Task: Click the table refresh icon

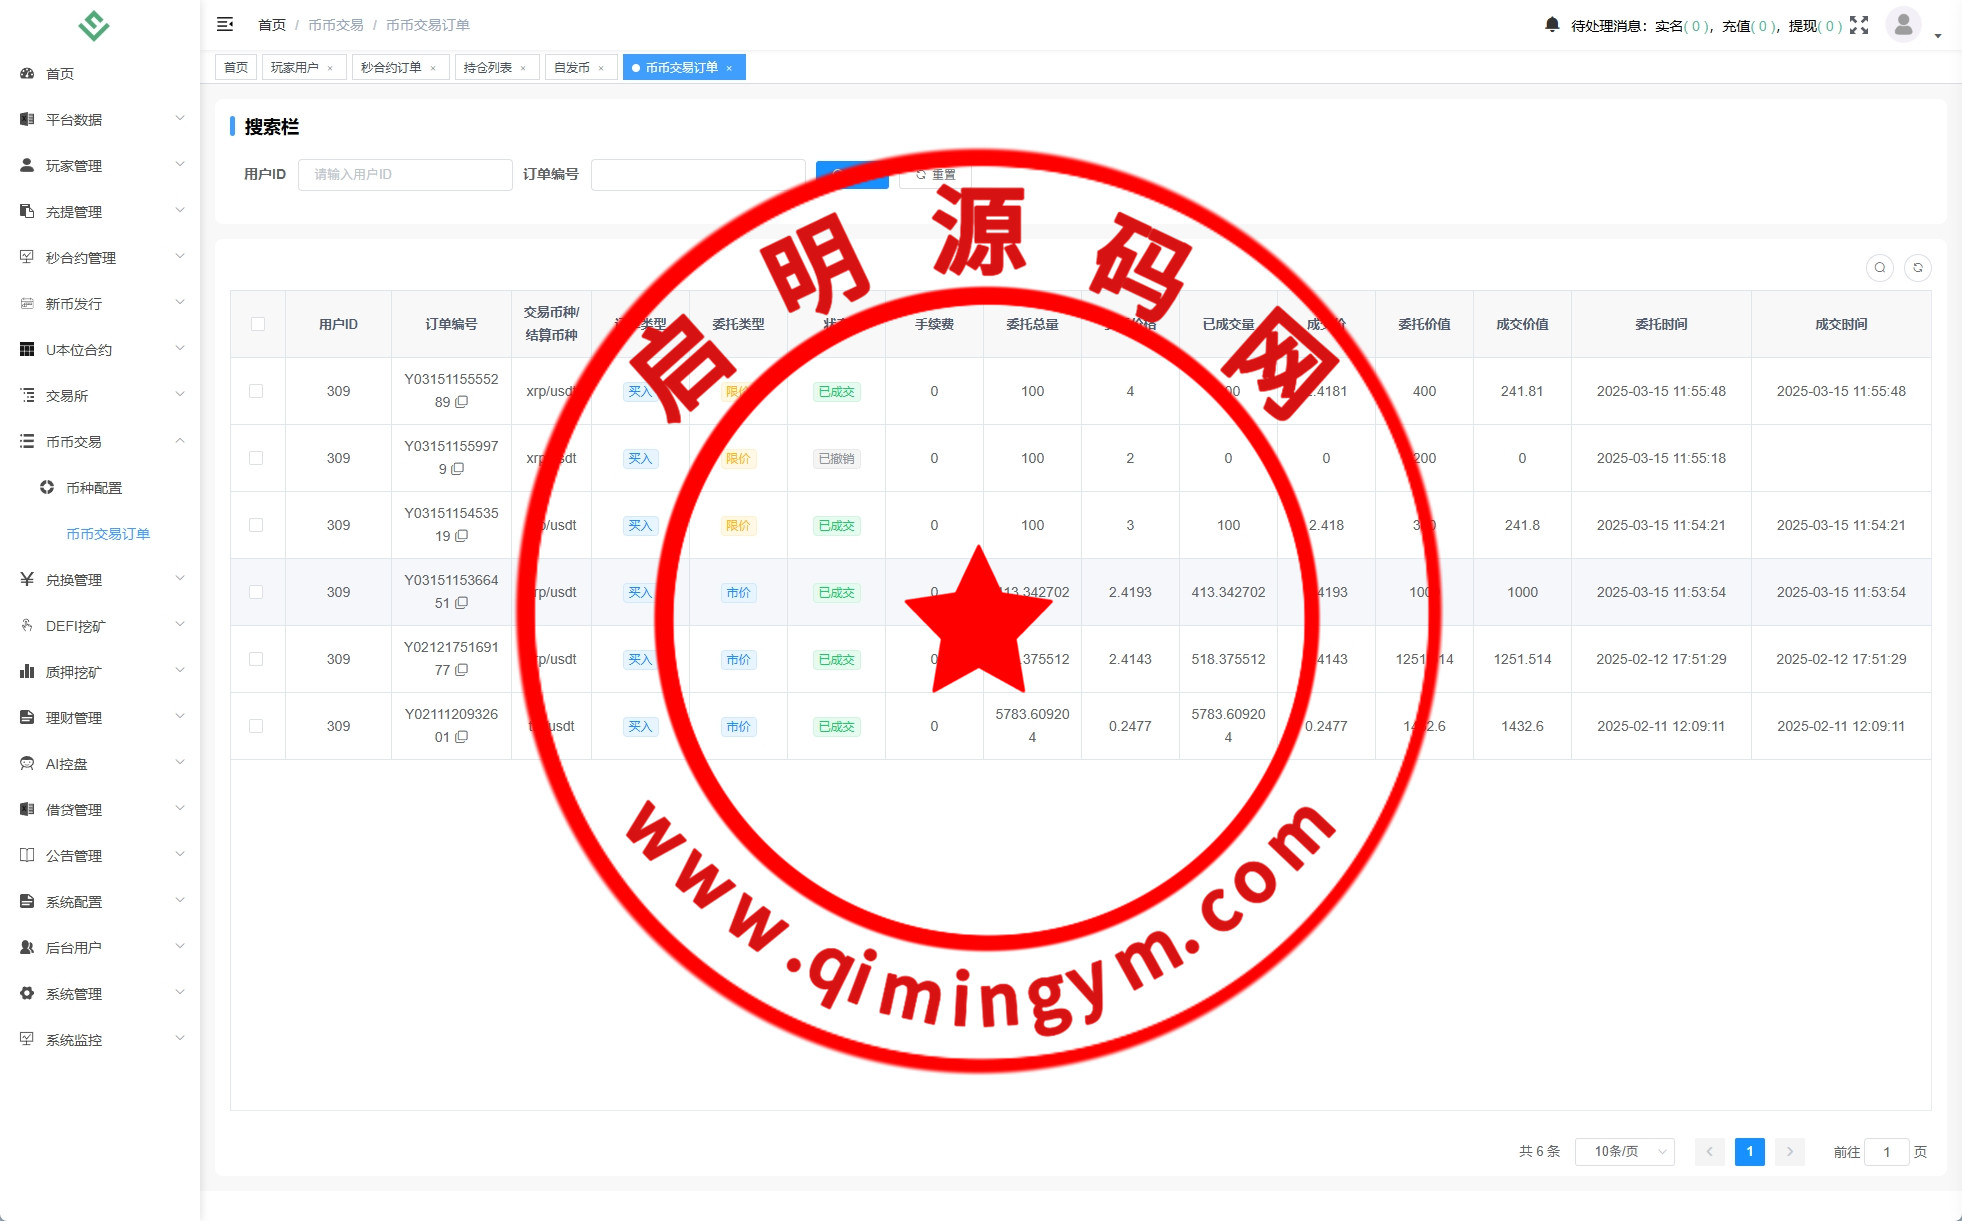Action: [x=1917, y=268]
